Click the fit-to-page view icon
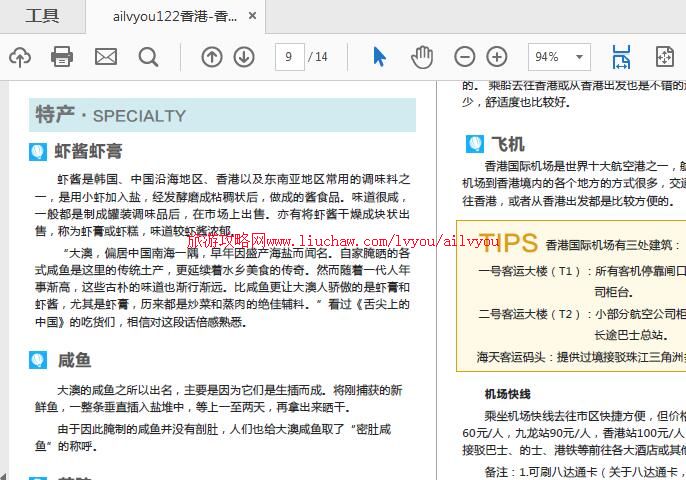The image size is (686, 480). click(x=664, y=57)
